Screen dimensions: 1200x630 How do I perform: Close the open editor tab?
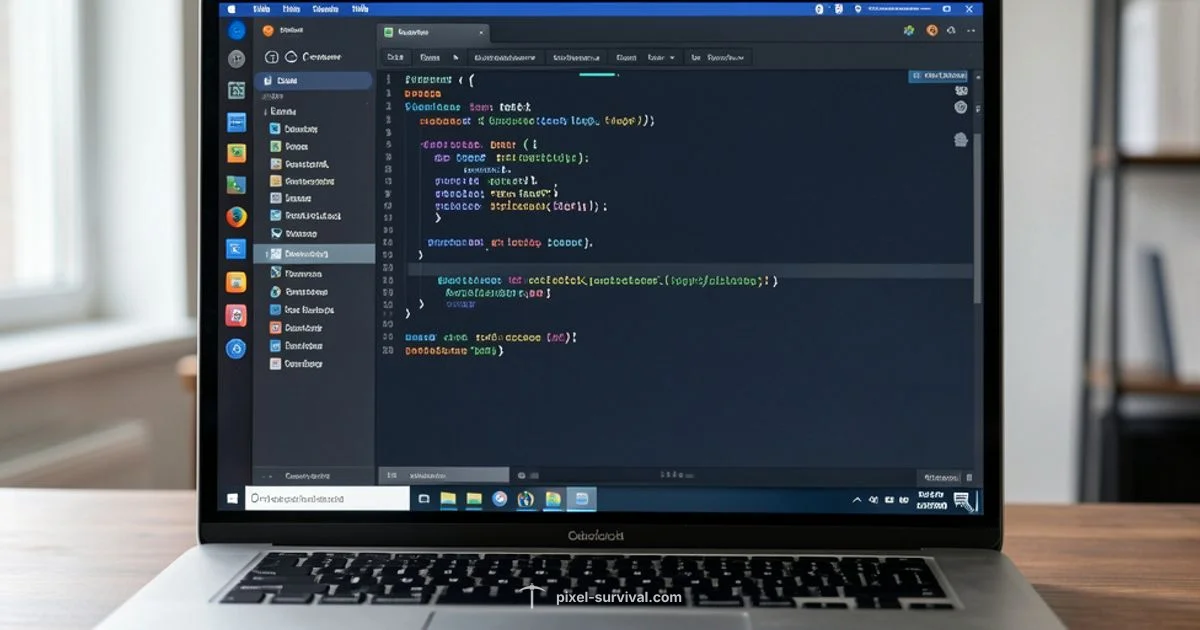[483, 32]
